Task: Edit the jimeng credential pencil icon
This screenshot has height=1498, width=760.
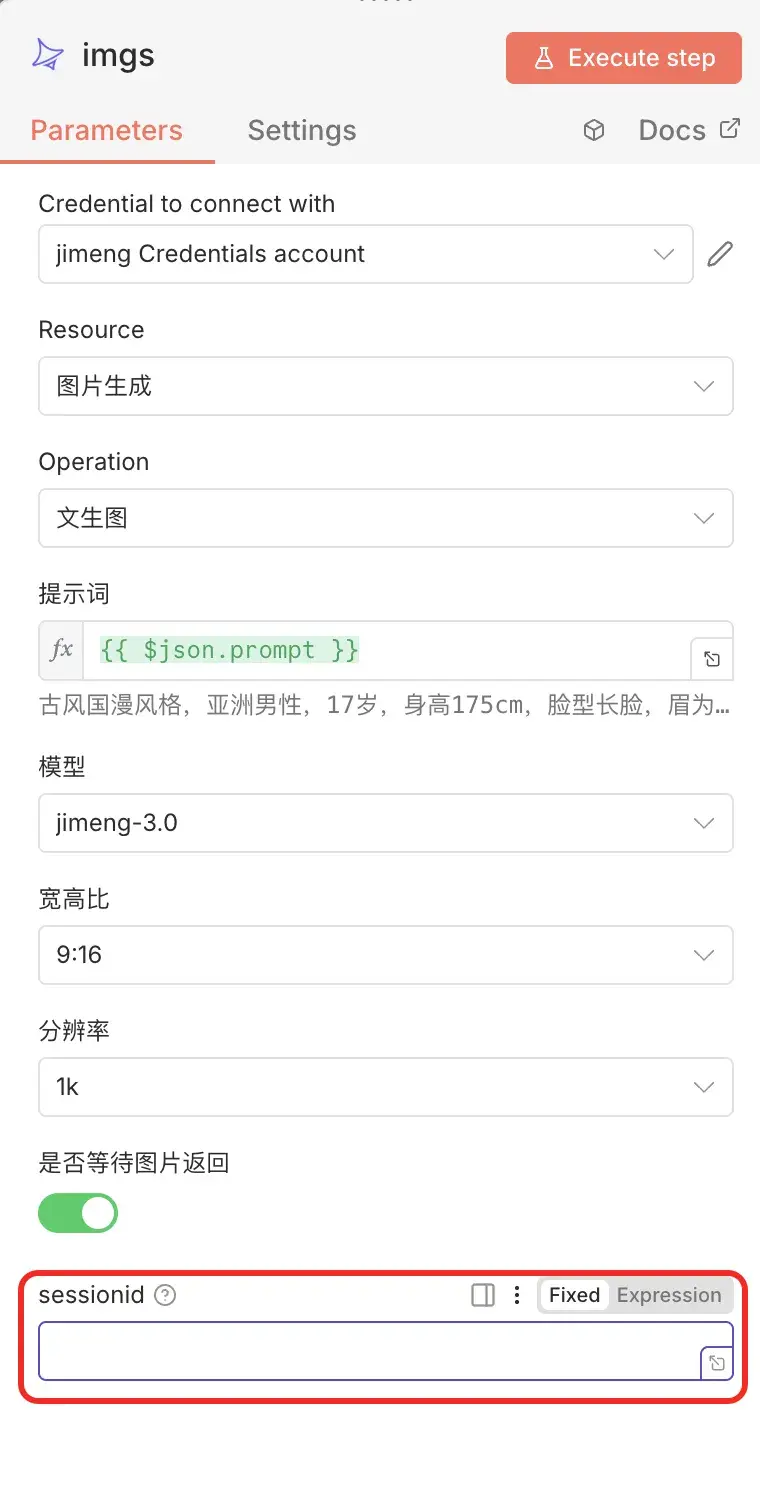Action: tap(719, 254)
